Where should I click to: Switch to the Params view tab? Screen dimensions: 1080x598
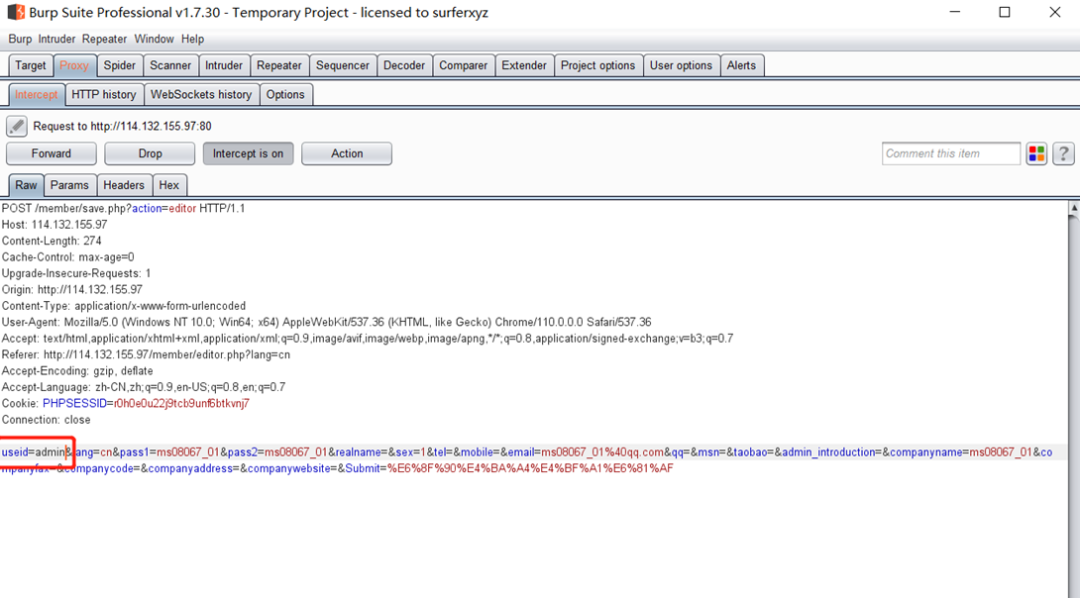tap(70, 185)
